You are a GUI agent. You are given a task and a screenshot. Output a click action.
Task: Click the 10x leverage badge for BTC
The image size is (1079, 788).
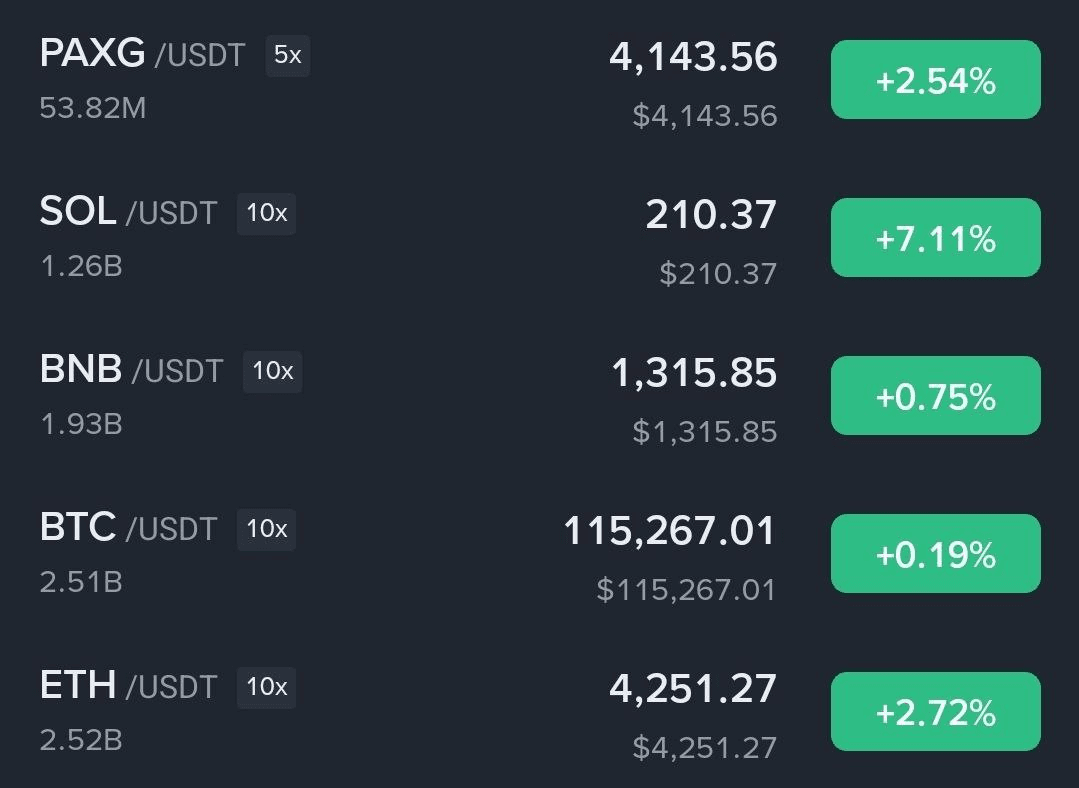(266, 529)
